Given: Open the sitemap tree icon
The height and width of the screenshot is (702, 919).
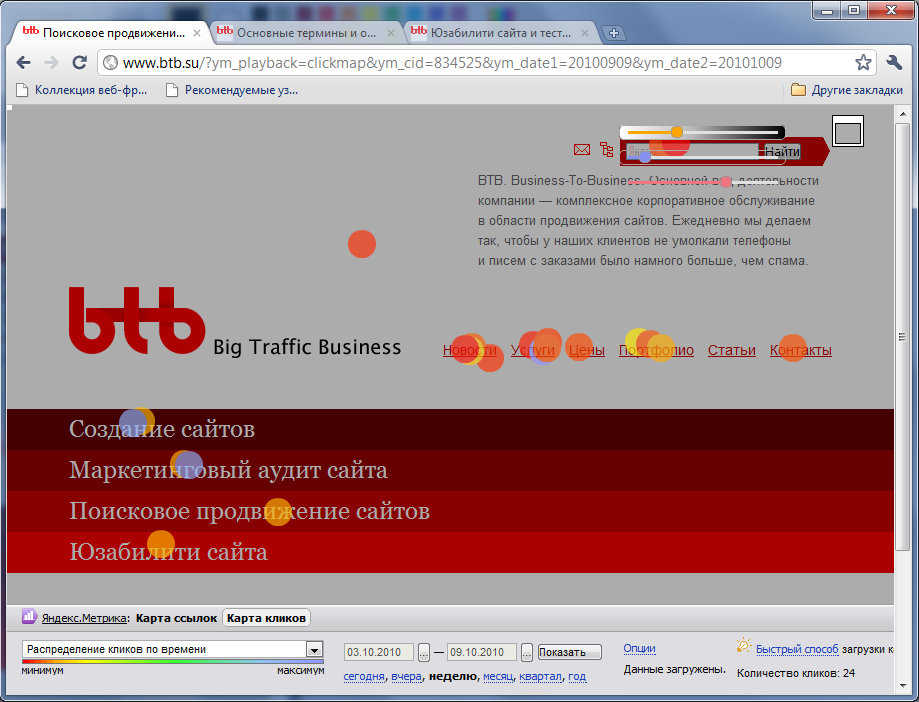Looking at the screenshot, I should tap(607, 149).
